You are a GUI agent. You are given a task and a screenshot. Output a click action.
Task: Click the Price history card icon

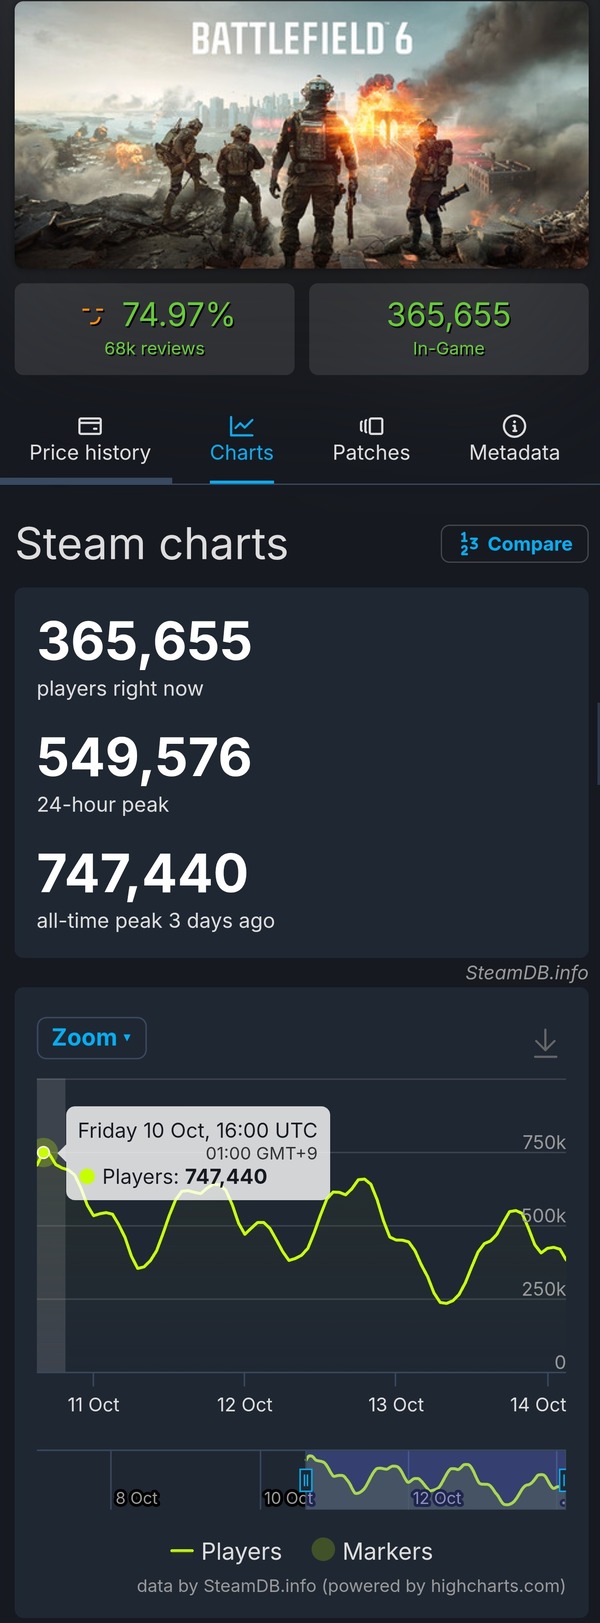pos(90,426)
